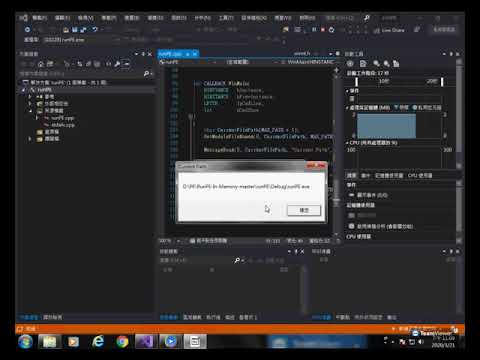Screen dimensions: 480x360
Task: Expand the runPE.cpp file node
Action: [x=37, y=118]
